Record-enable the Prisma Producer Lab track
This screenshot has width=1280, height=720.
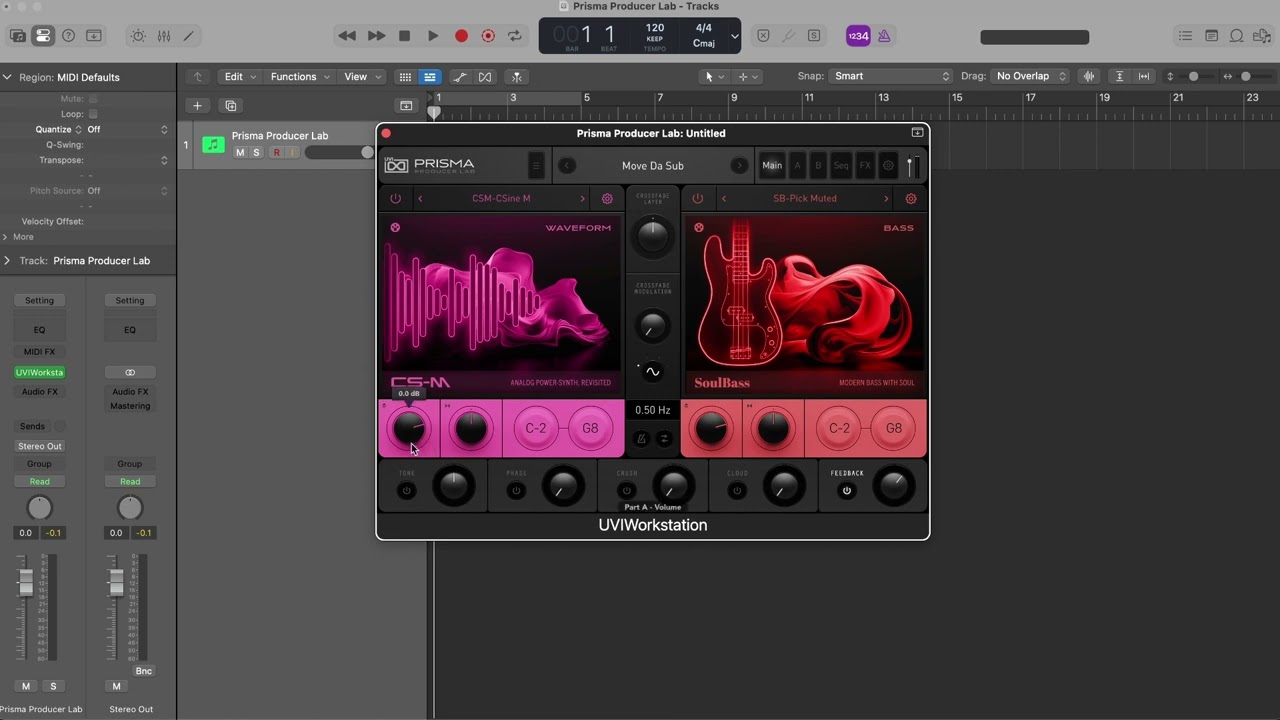277,153
